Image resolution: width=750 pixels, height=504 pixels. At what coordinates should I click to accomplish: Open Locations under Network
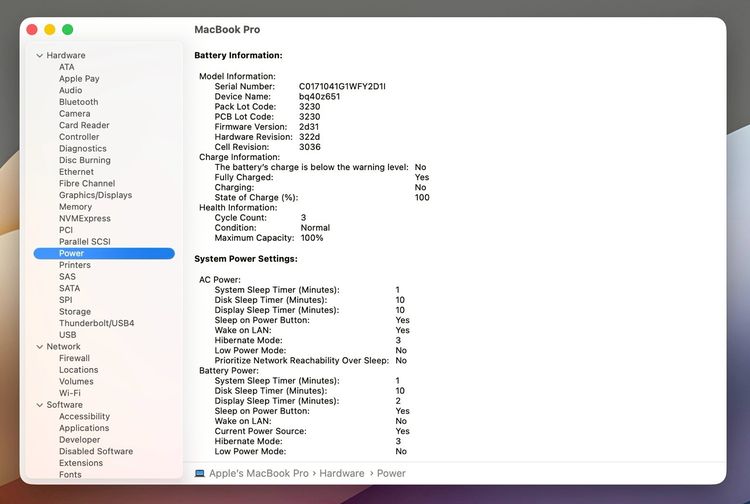pos(78,370)
